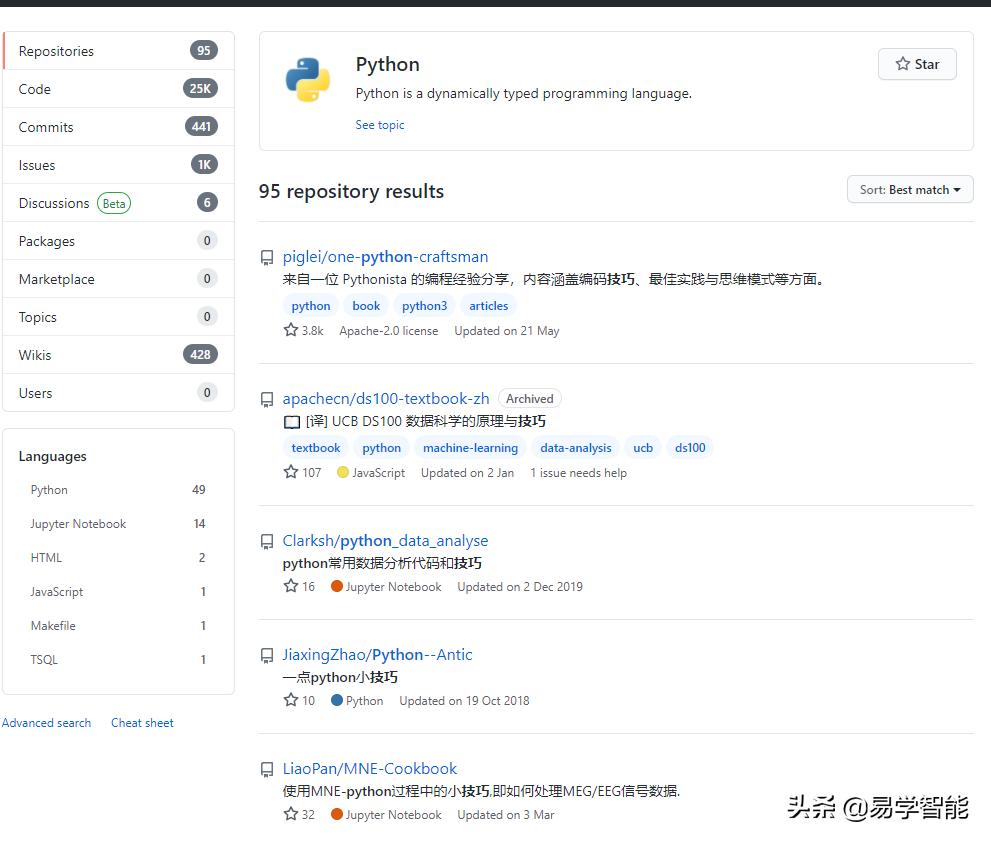This screenshot has width=991, height=842.
Task: Filter by Python language
Action: coord(118,490)
